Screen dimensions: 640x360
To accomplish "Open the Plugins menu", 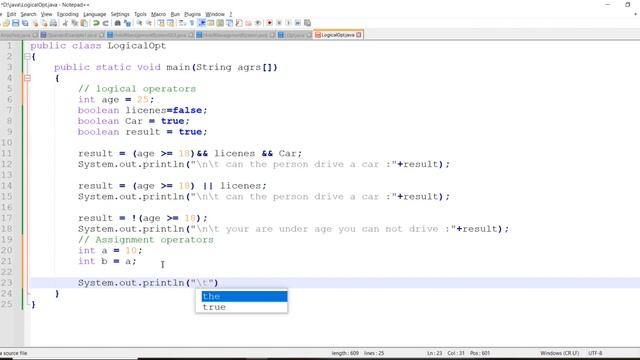I will 192,14.
